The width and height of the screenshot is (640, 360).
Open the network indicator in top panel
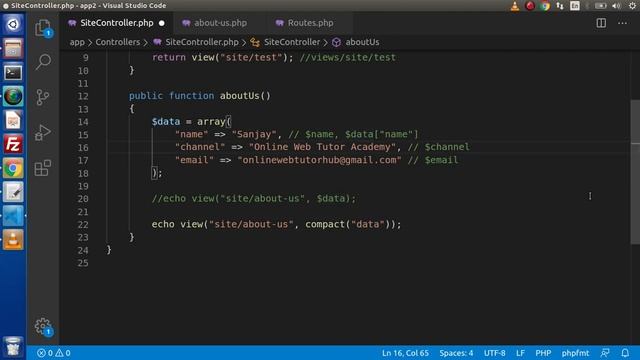[x=560, y=6]
